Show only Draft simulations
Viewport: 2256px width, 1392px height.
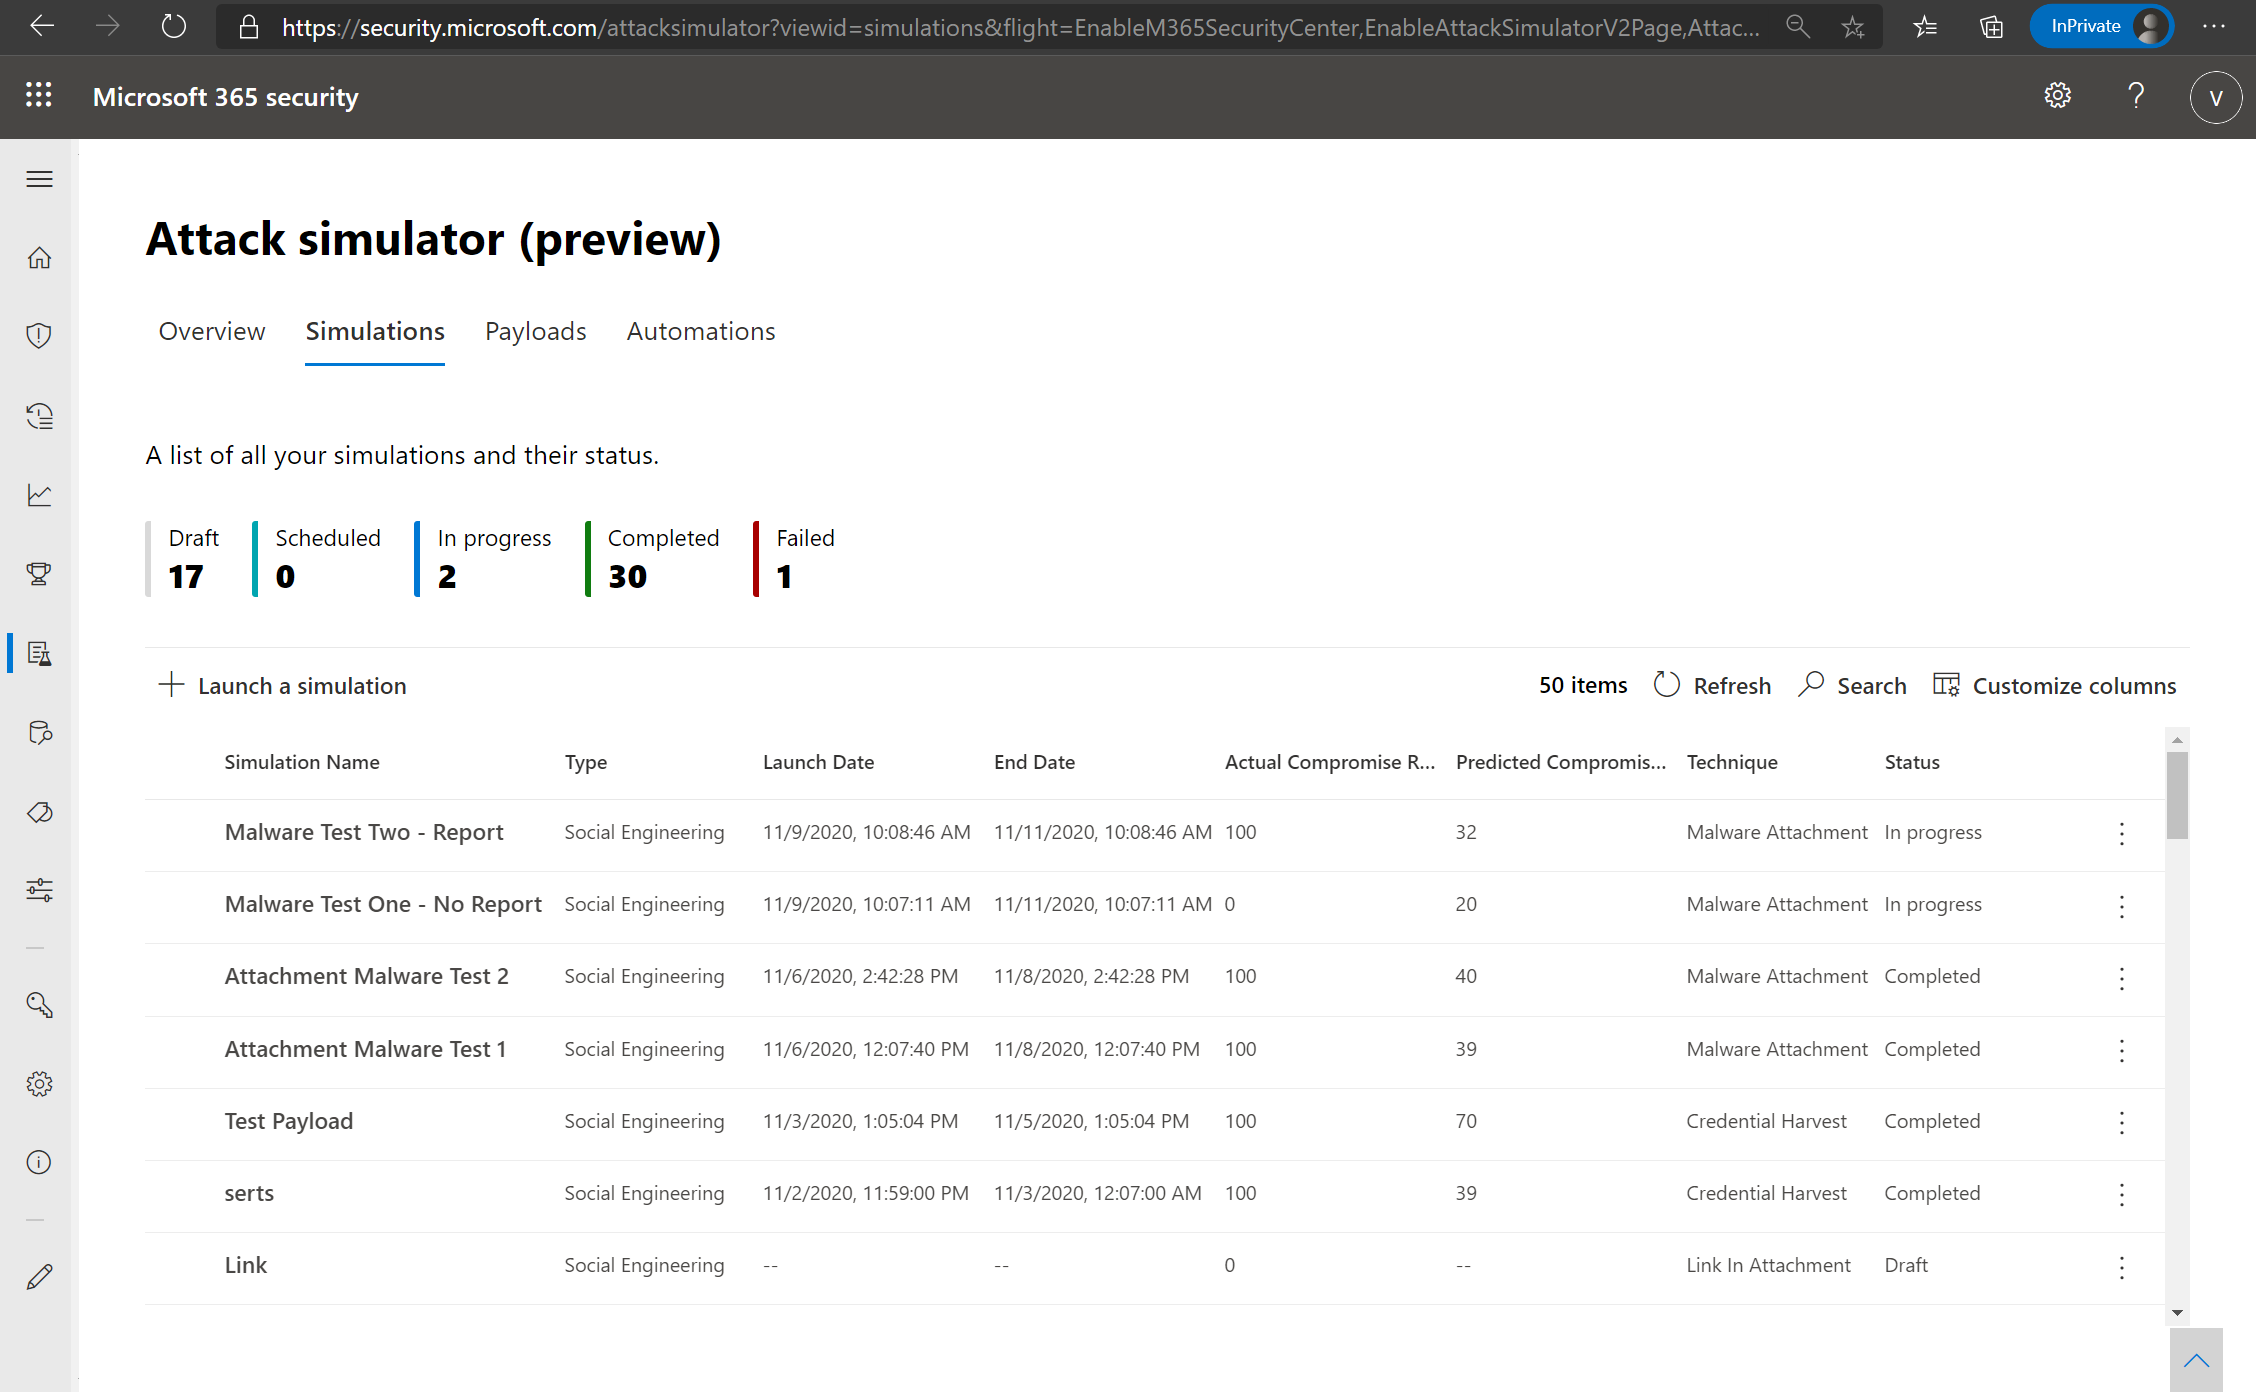pyautogui.click(x=191, y=558)
